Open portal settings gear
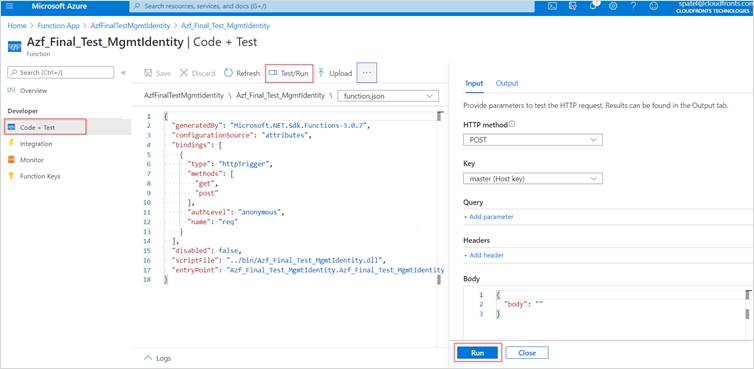Viewport: 754px width, 369px height. click(613, 6)
